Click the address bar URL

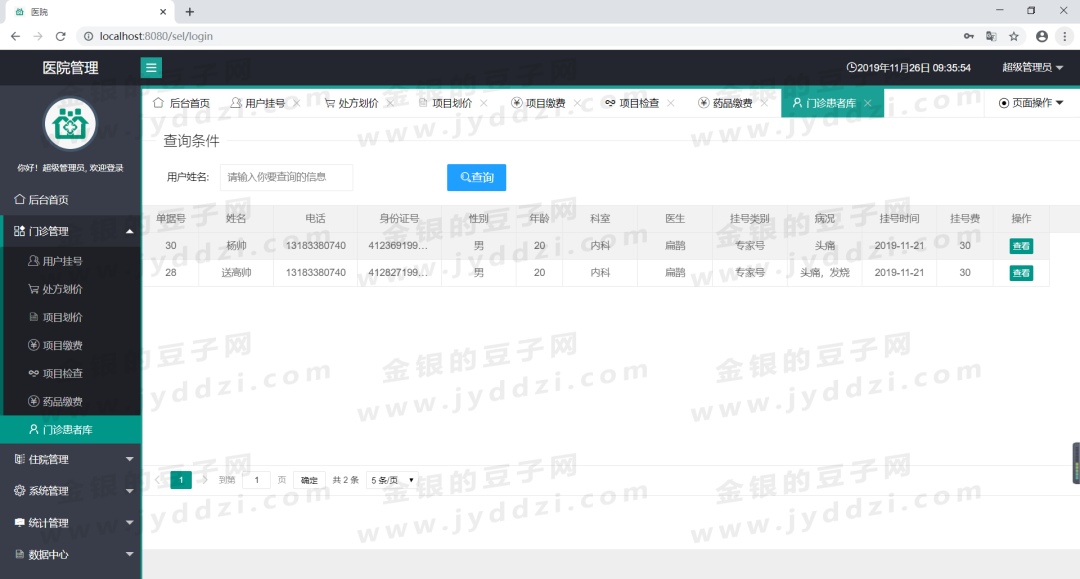pyautogui.click(x=156, y=36)
